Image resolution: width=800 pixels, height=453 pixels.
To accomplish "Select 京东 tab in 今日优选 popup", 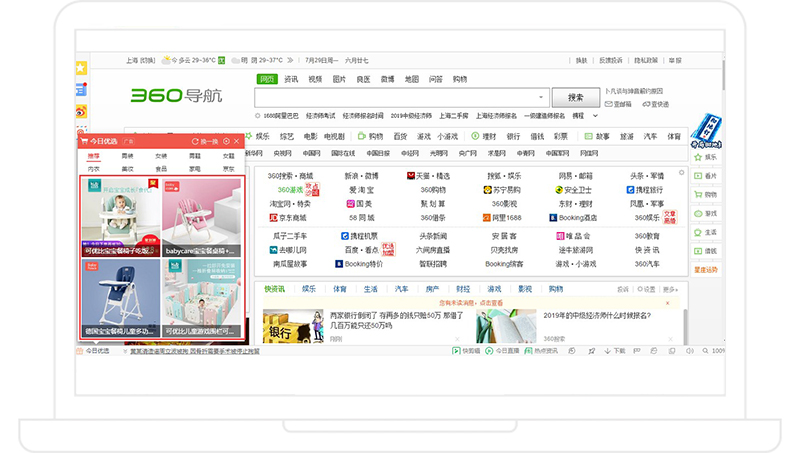I will tap(229, 169).
